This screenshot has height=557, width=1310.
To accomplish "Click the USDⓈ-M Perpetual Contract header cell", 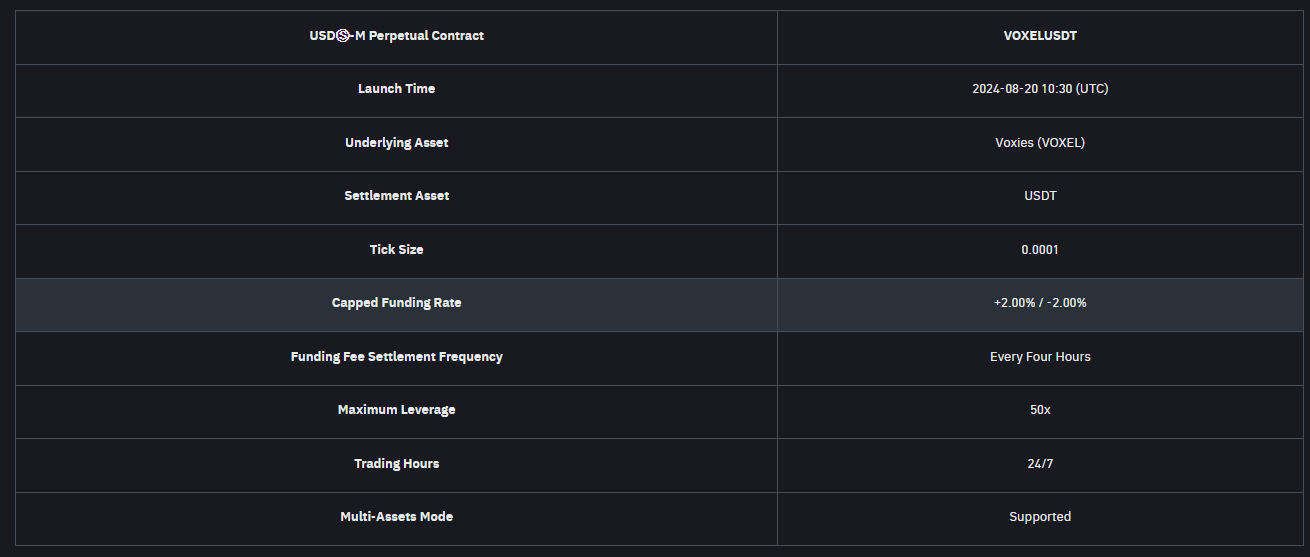I will 396,36.
